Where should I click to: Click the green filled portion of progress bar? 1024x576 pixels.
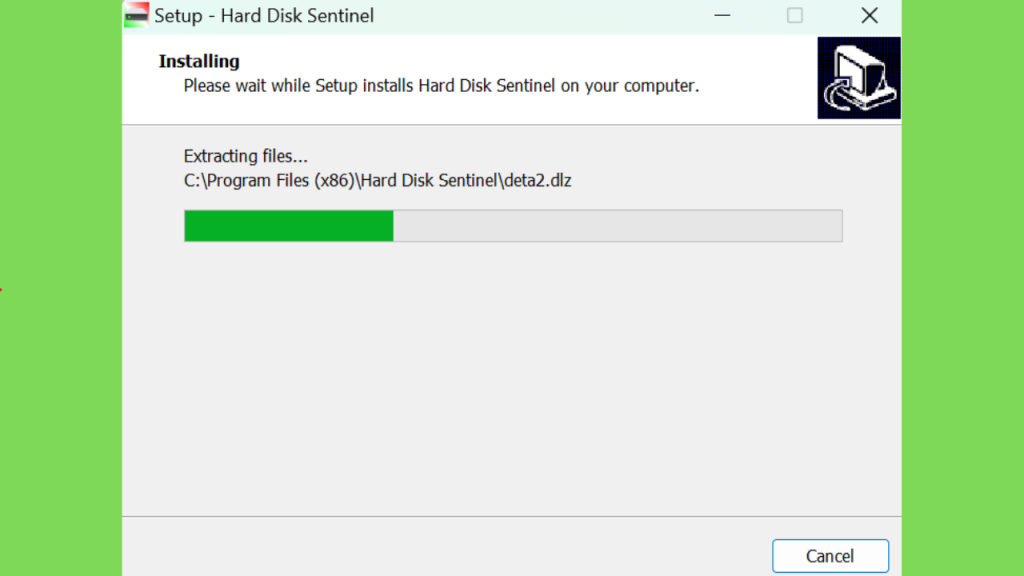[289, 226]
